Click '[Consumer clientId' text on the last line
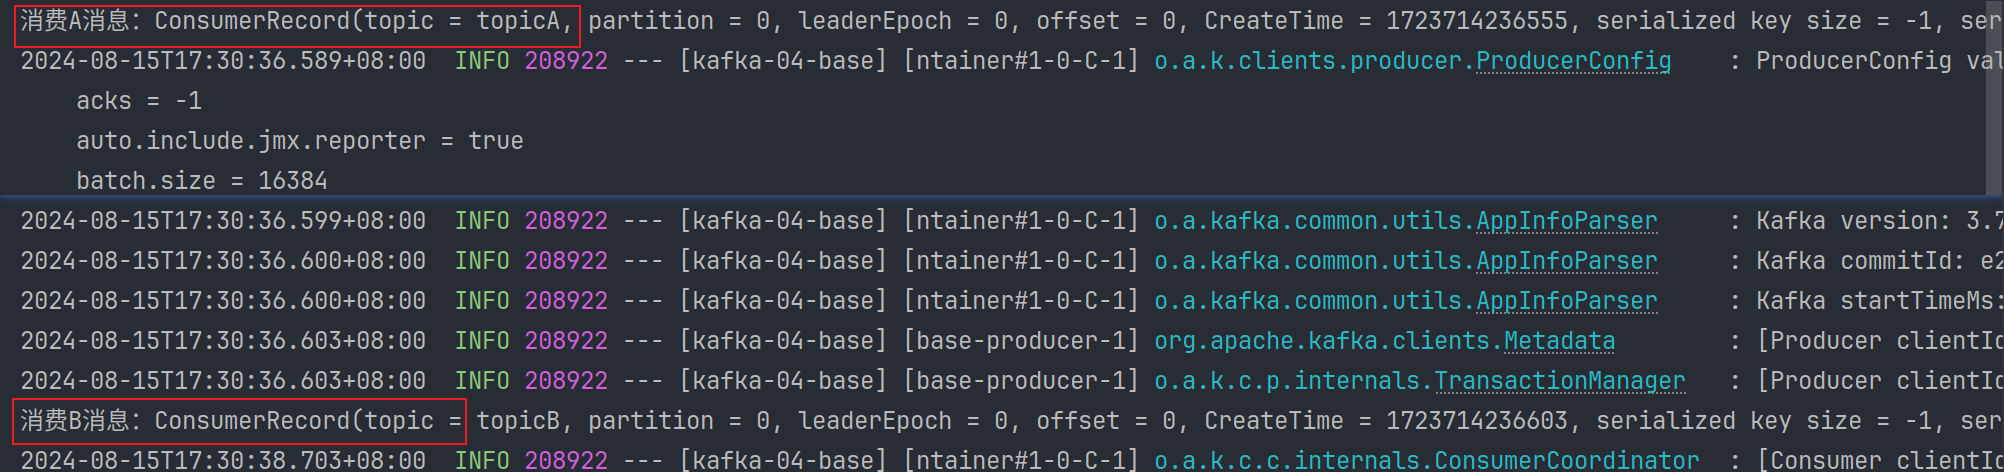Viewport: 2004px width, 472px height. click(x=1880, y=460)
